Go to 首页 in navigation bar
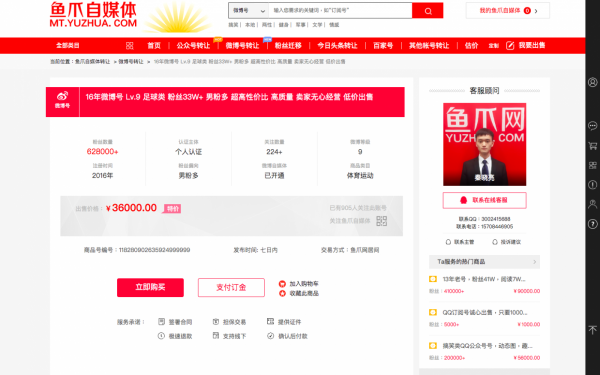Viewport: 600px width, 375px height. [x=154, y=46]
